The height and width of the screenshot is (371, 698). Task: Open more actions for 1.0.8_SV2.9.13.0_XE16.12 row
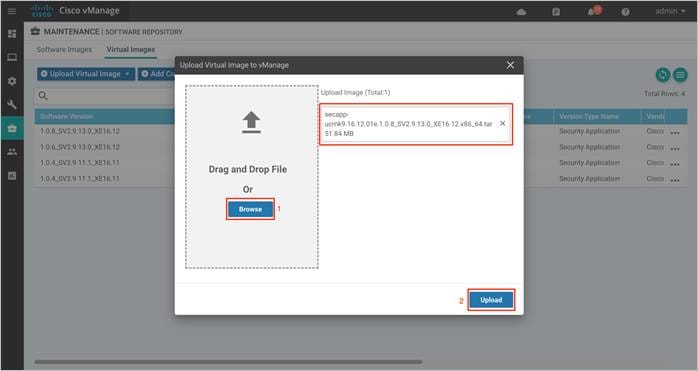click(x=675, y=132)
